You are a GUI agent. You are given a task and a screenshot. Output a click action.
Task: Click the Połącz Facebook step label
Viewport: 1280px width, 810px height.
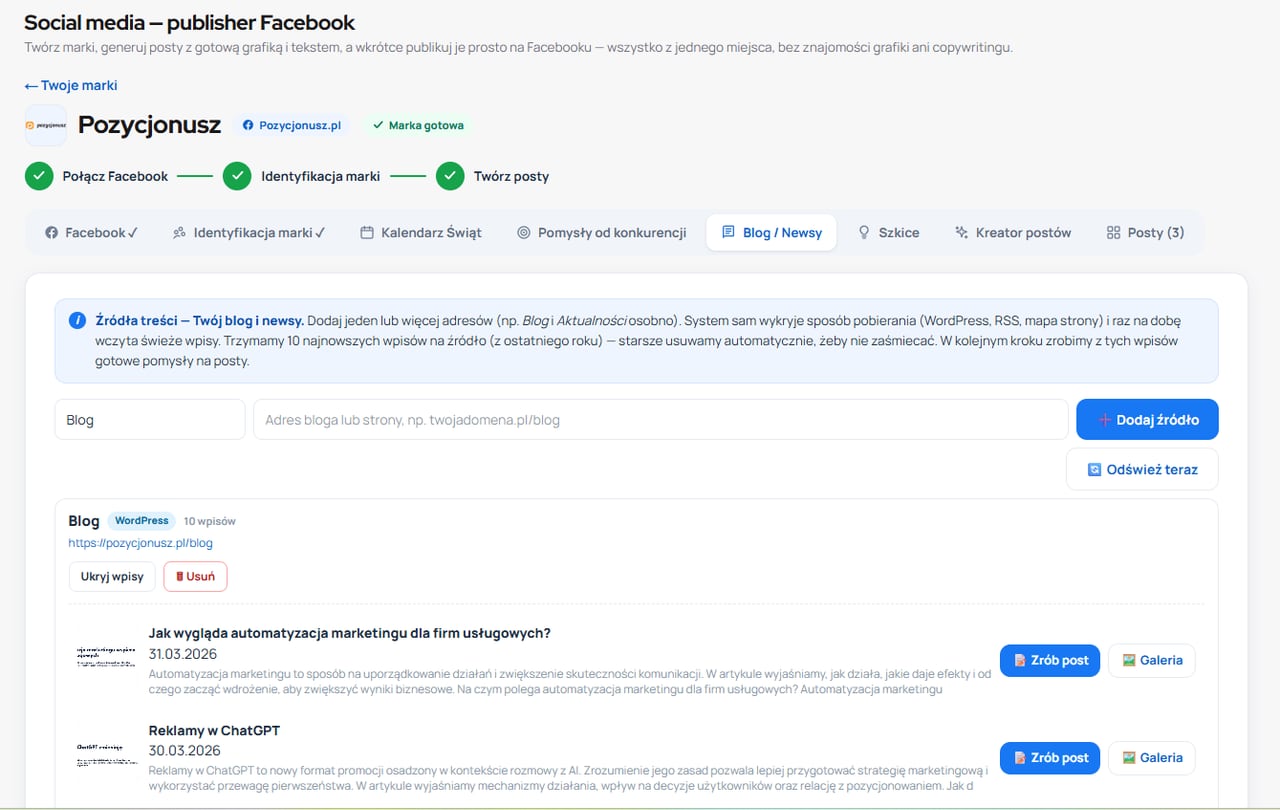(x=115, y=176)
